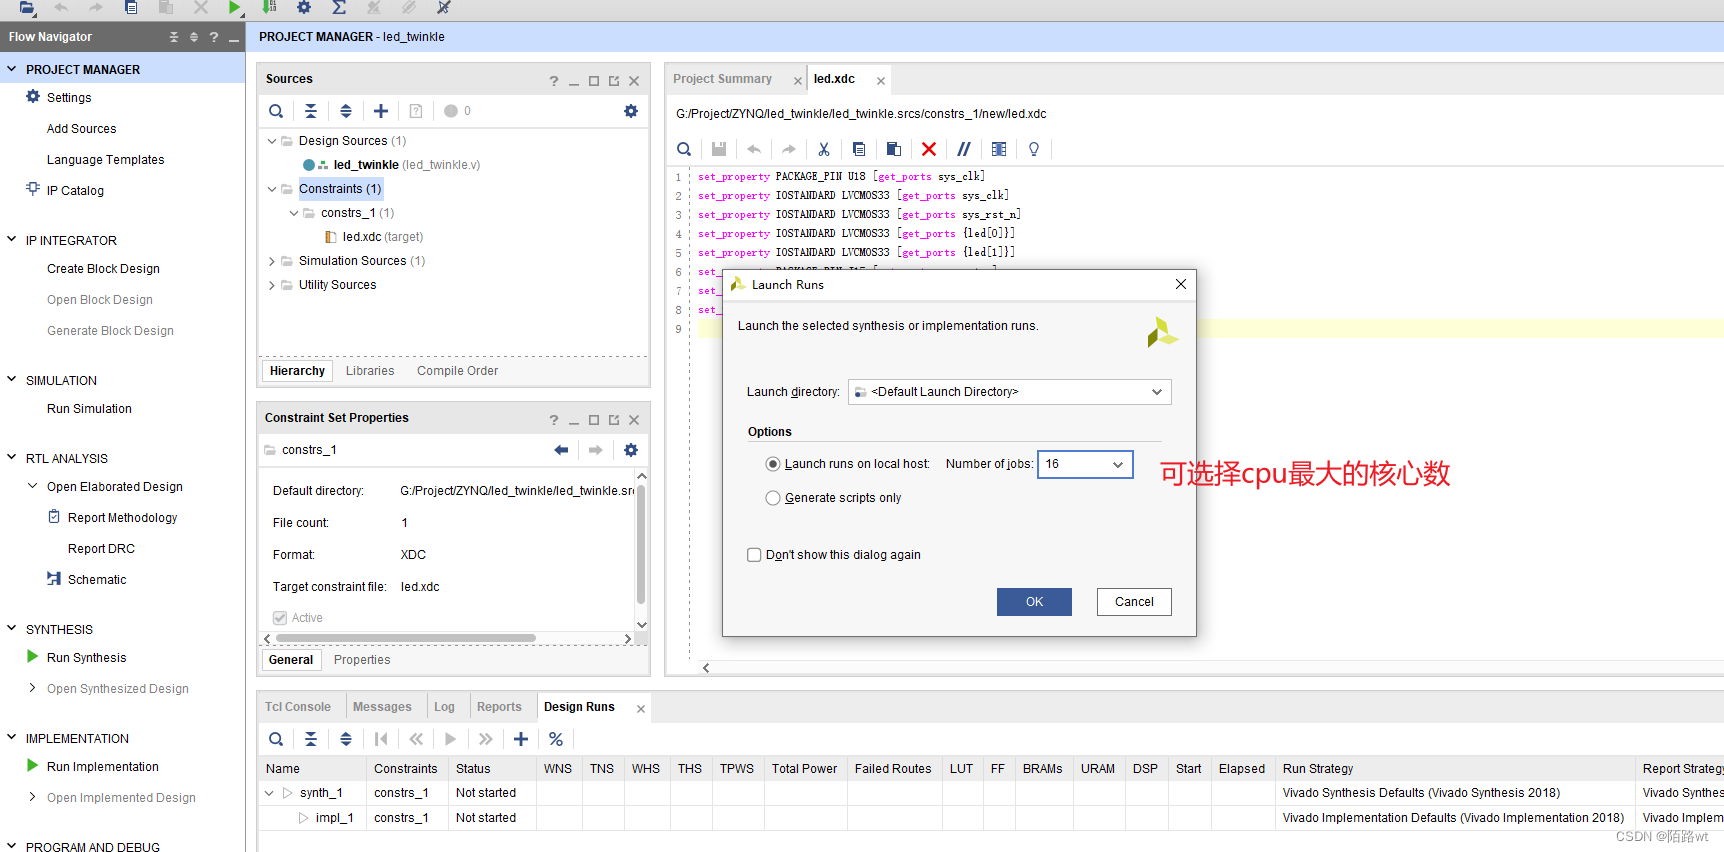Image resolution: width=1724 pixels, height=852 pixels.
Task: Cut selection in led.xdc editor
Action: (824, 149)
